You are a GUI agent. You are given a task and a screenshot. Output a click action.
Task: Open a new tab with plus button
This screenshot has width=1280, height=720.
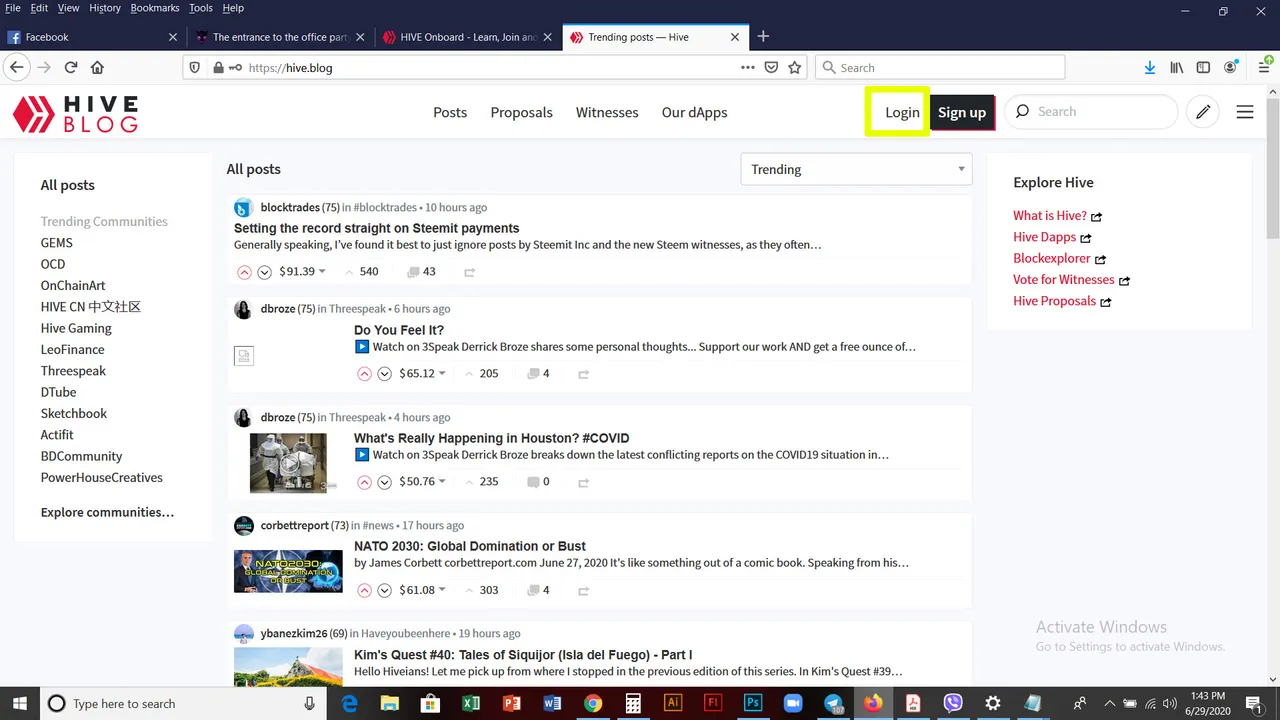click(763, 37)
